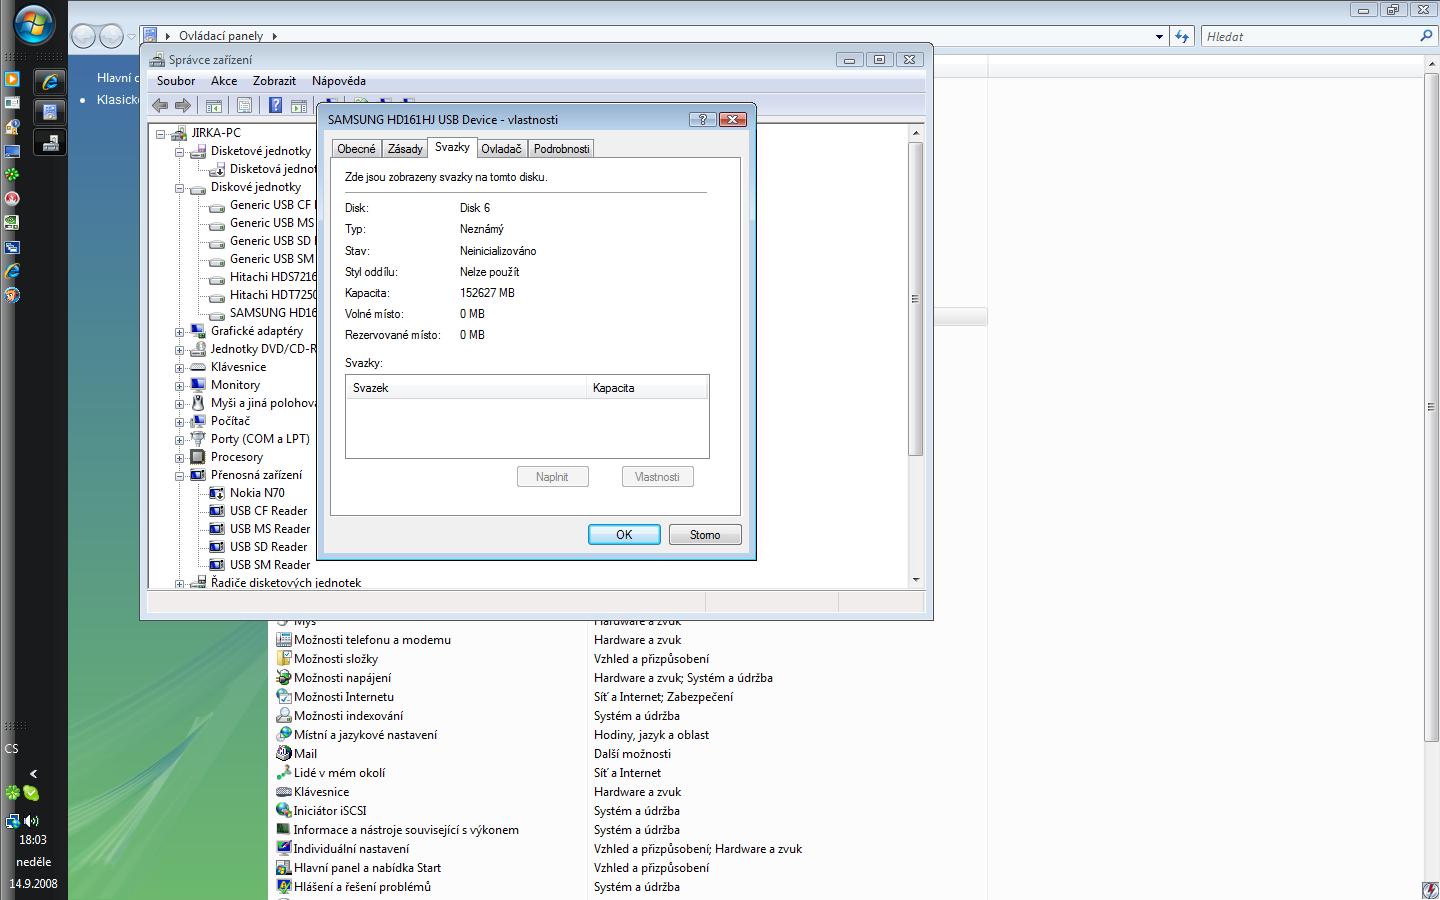
Task: Click the Device Manager tree scroll-up arrow
Action: [x=916, y=133]
